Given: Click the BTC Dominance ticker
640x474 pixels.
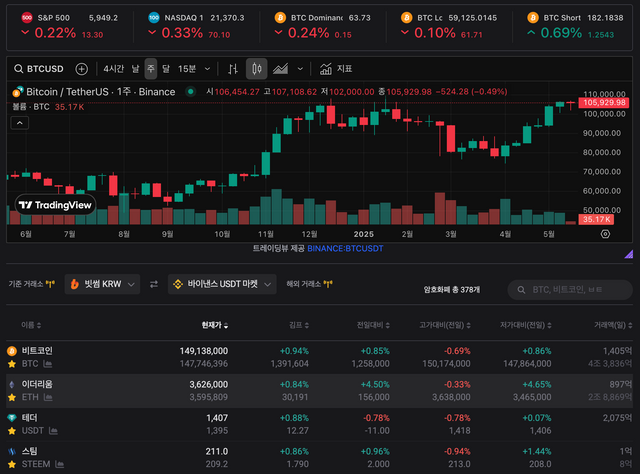Looking at the screenshot, I should (322, 27).
